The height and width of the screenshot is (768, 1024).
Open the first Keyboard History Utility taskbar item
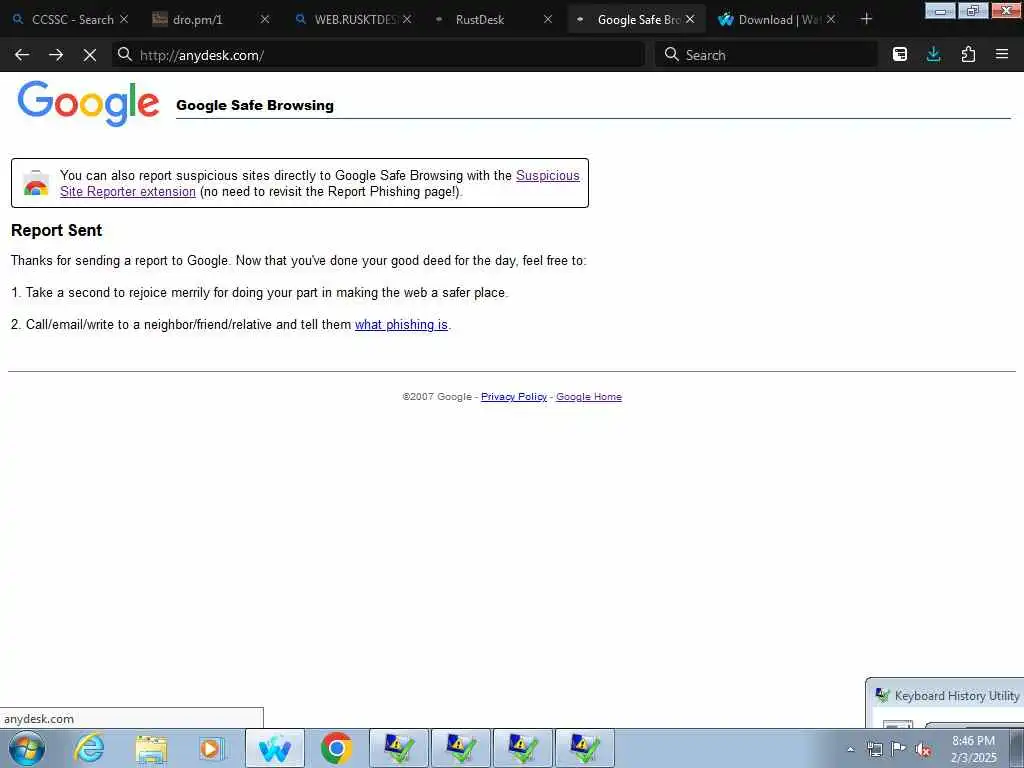(x=399, y=748)
